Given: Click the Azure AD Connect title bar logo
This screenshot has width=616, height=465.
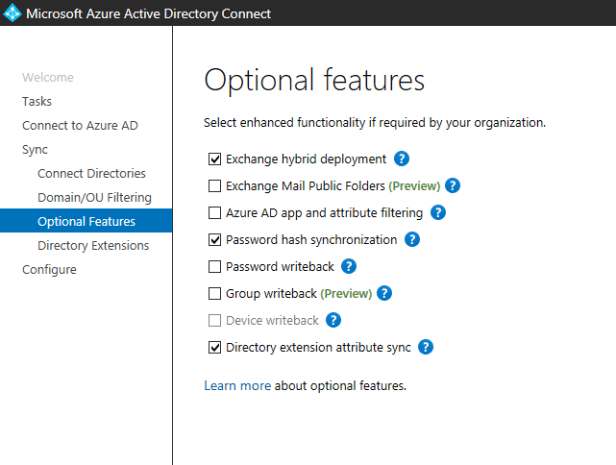Looking at the screenshot, I should click(x=12, y=14).
